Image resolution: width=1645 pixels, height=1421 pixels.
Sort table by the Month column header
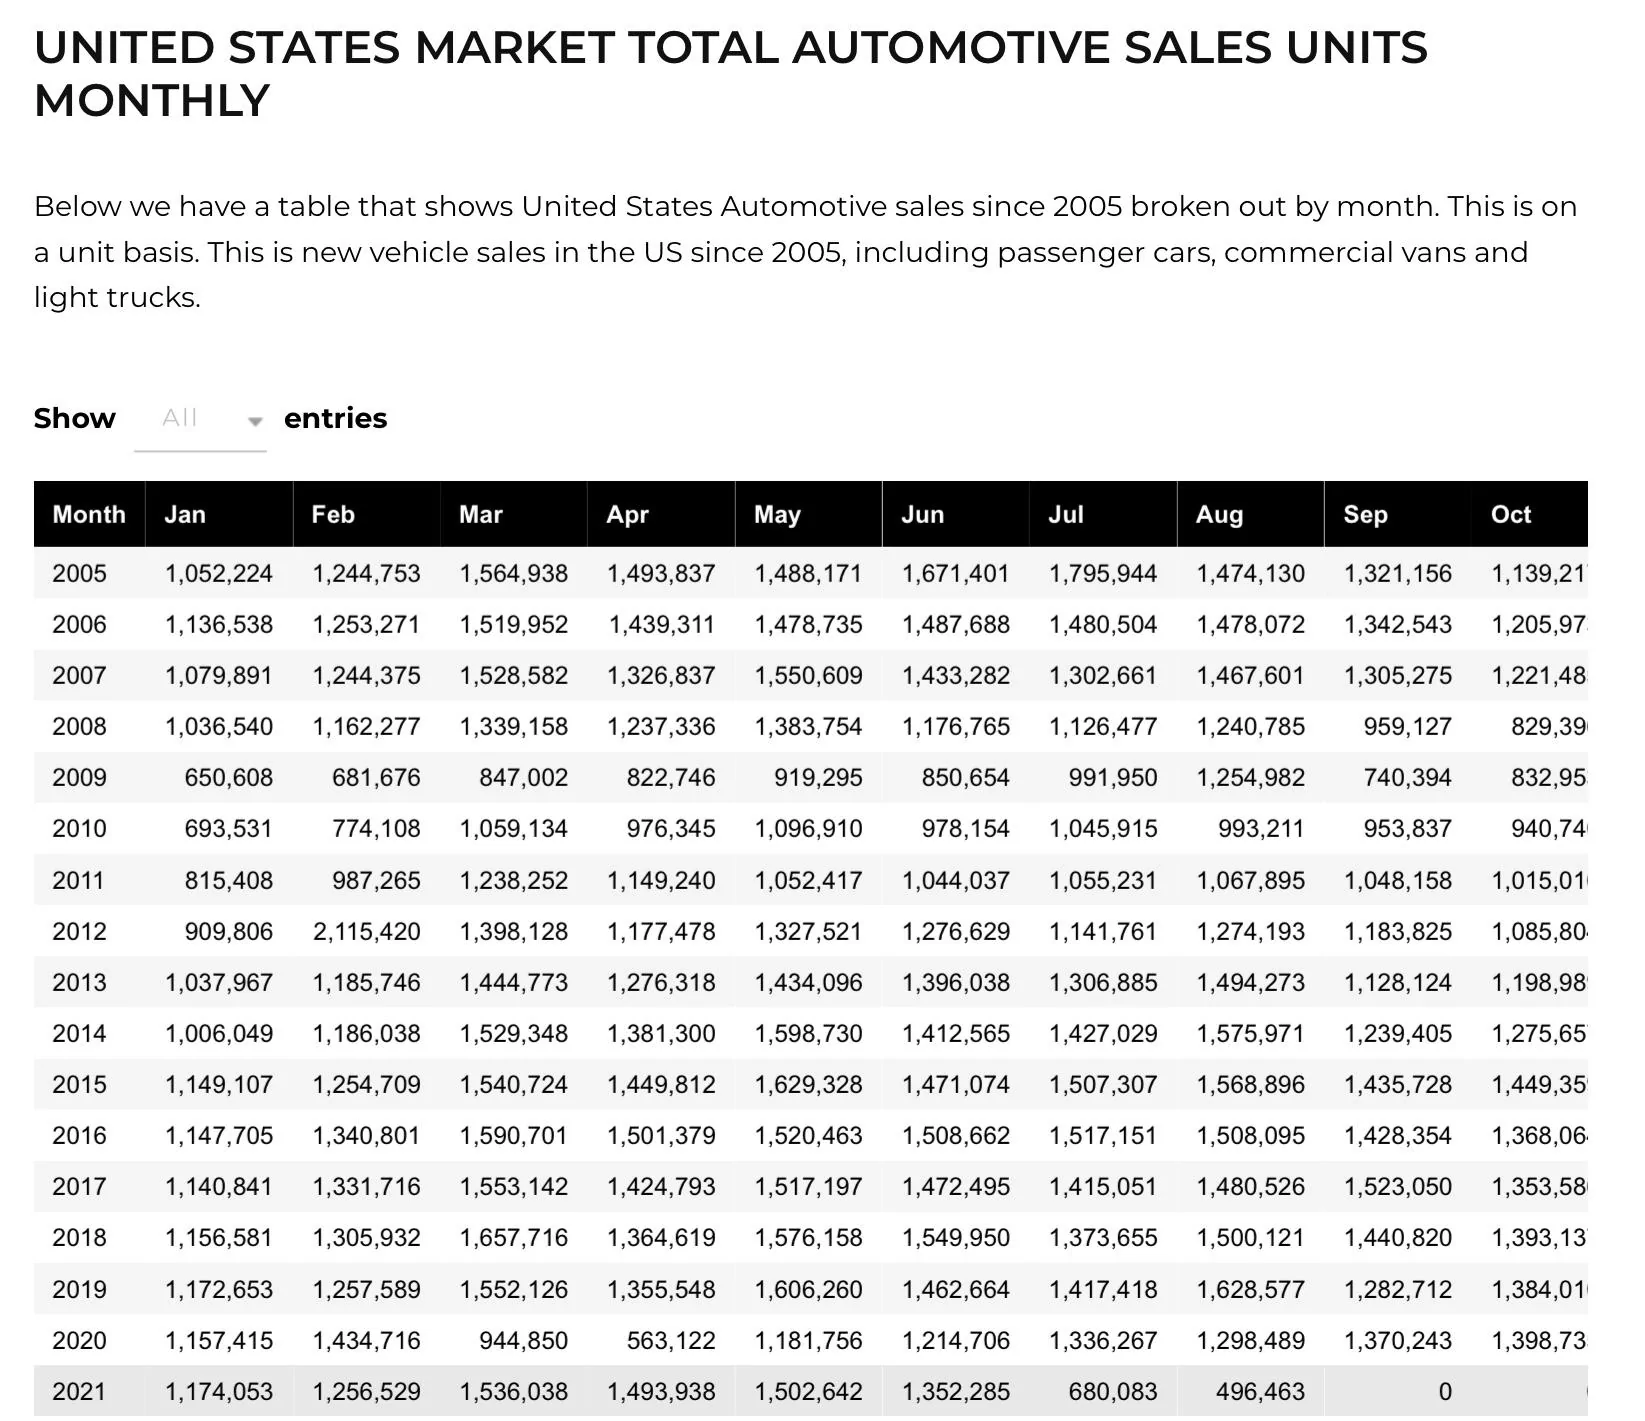pyautogui.click(x=89, y=514)
